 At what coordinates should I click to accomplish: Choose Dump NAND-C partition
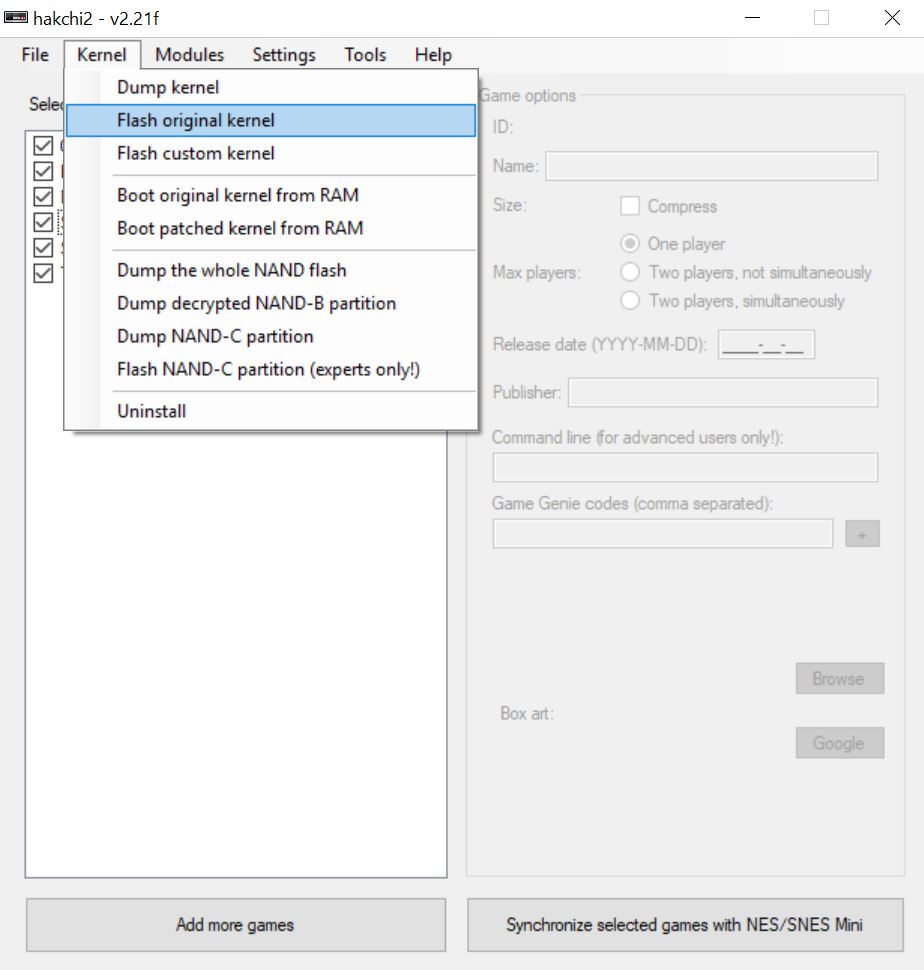pyautogui.click(x=271, y=336)
